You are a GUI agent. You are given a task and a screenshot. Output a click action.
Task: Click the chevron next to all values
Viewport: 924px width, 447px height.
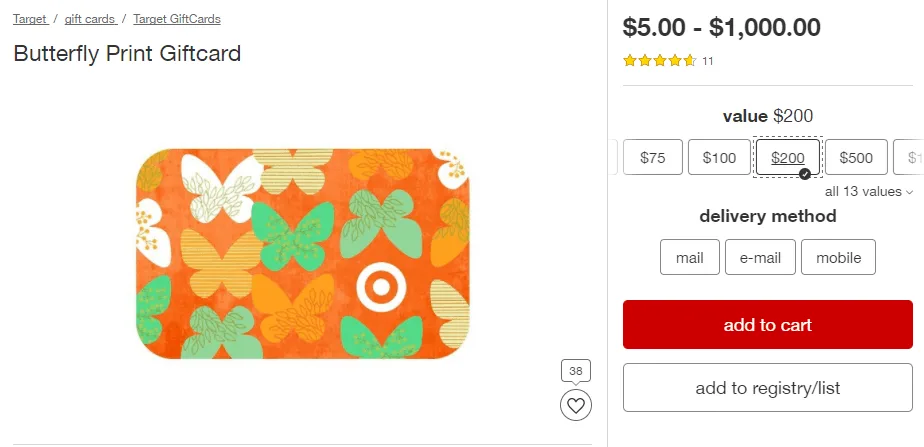tap(909, 192)
